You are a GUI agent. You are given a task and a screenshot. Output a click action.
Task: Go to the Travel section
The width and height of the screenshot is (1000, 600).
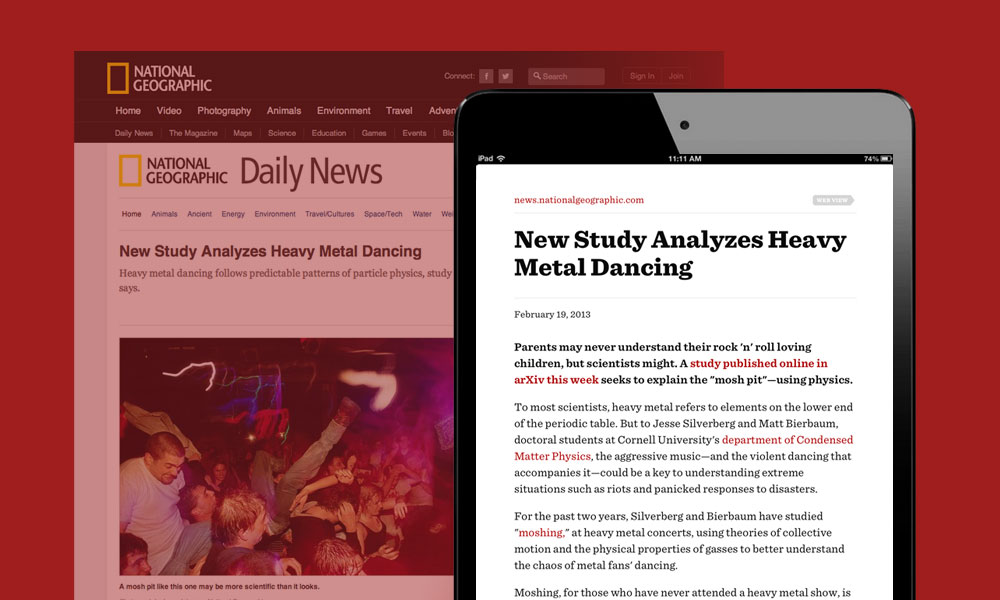pos(399,110)
